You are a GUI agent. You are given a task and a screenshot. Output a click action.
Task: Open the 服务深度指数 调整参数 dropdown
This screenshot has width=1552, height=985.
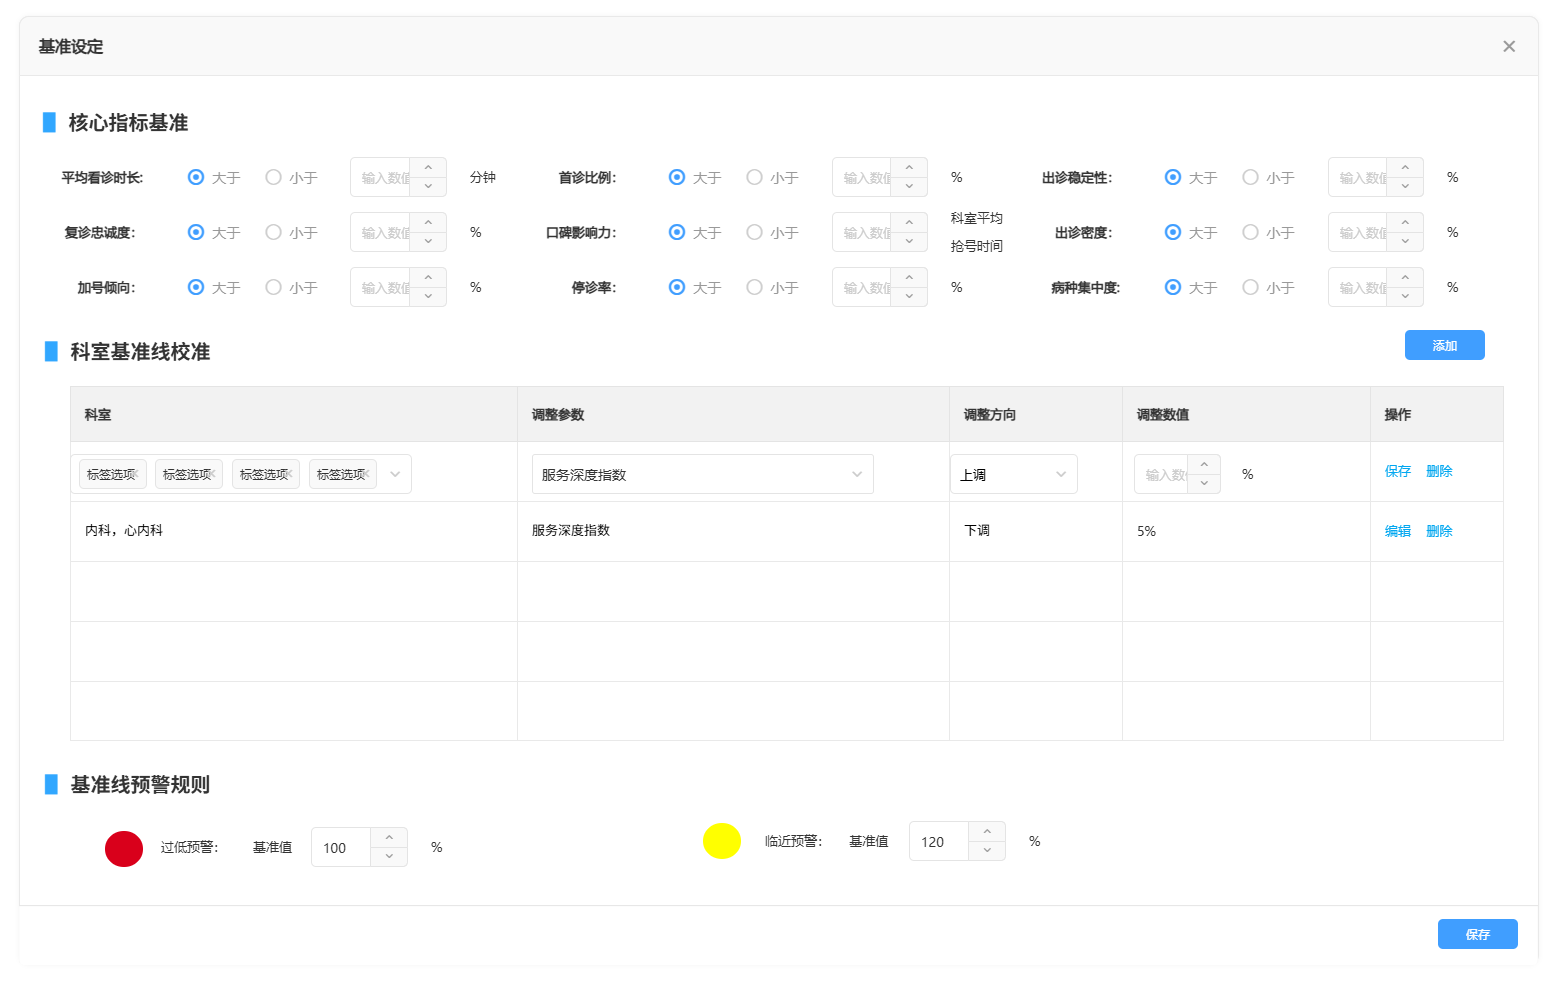click(702, 474)
